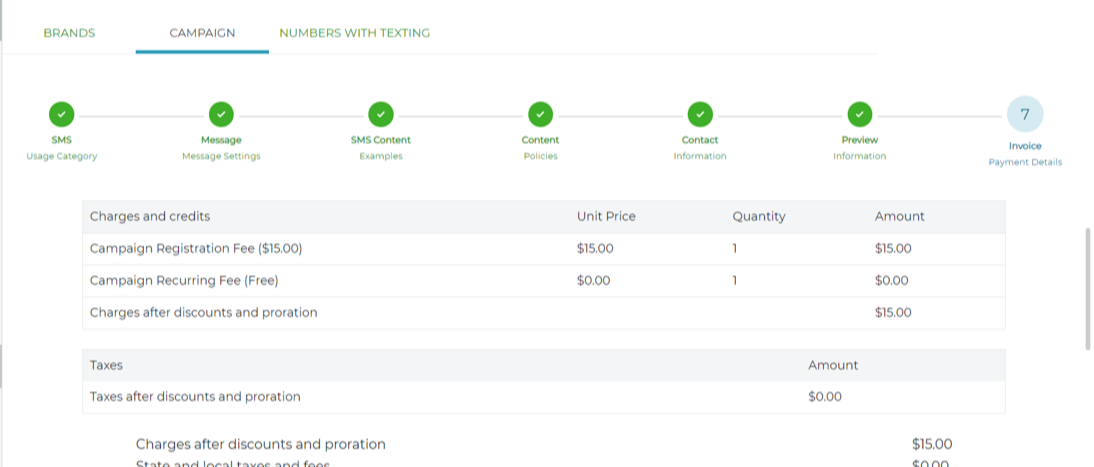Click the Unit Price column header
1094x467 pixels.
click(606, 216)
